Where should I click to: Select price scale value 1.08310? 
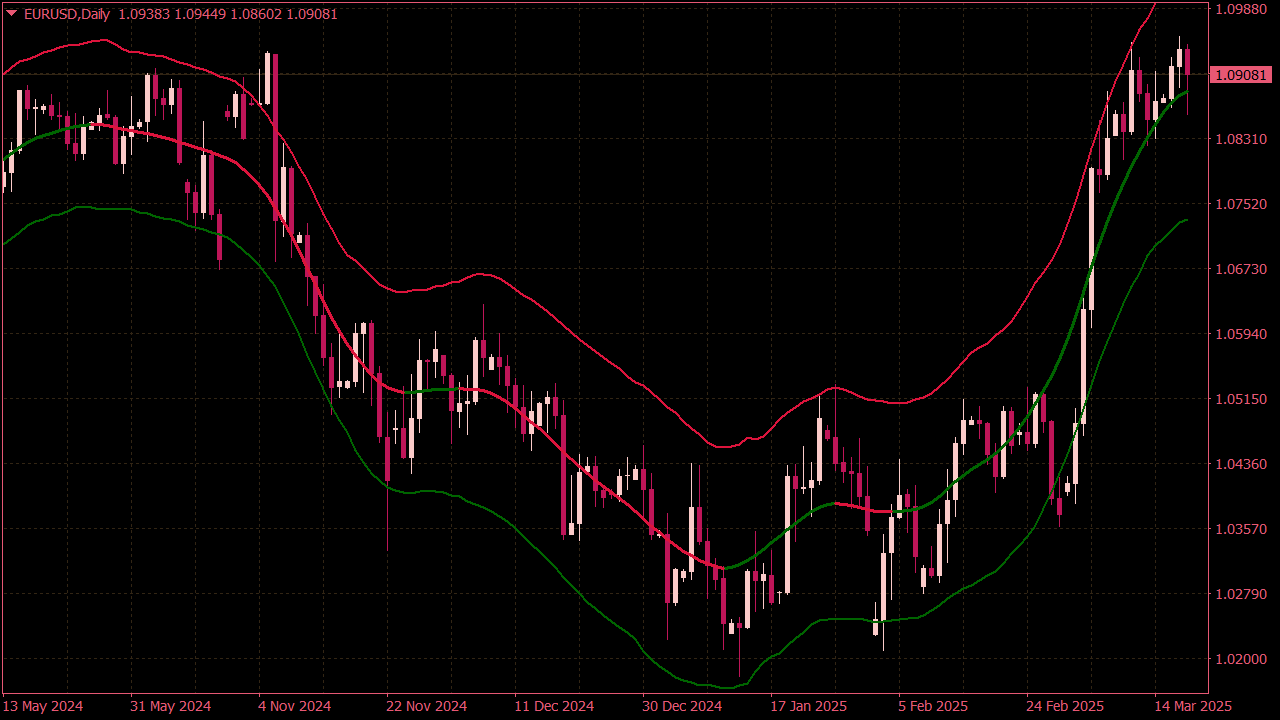coord(1241,139)
